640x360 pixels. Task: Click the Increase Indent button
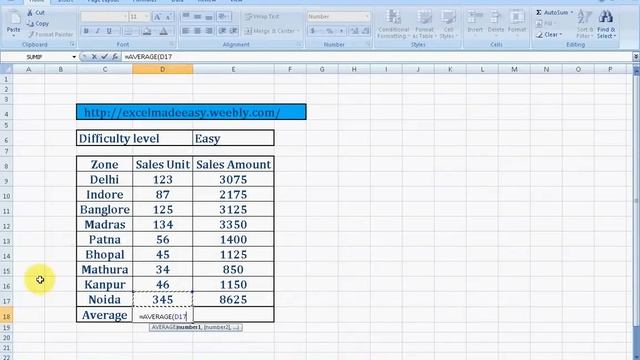[x=234, y=31]
